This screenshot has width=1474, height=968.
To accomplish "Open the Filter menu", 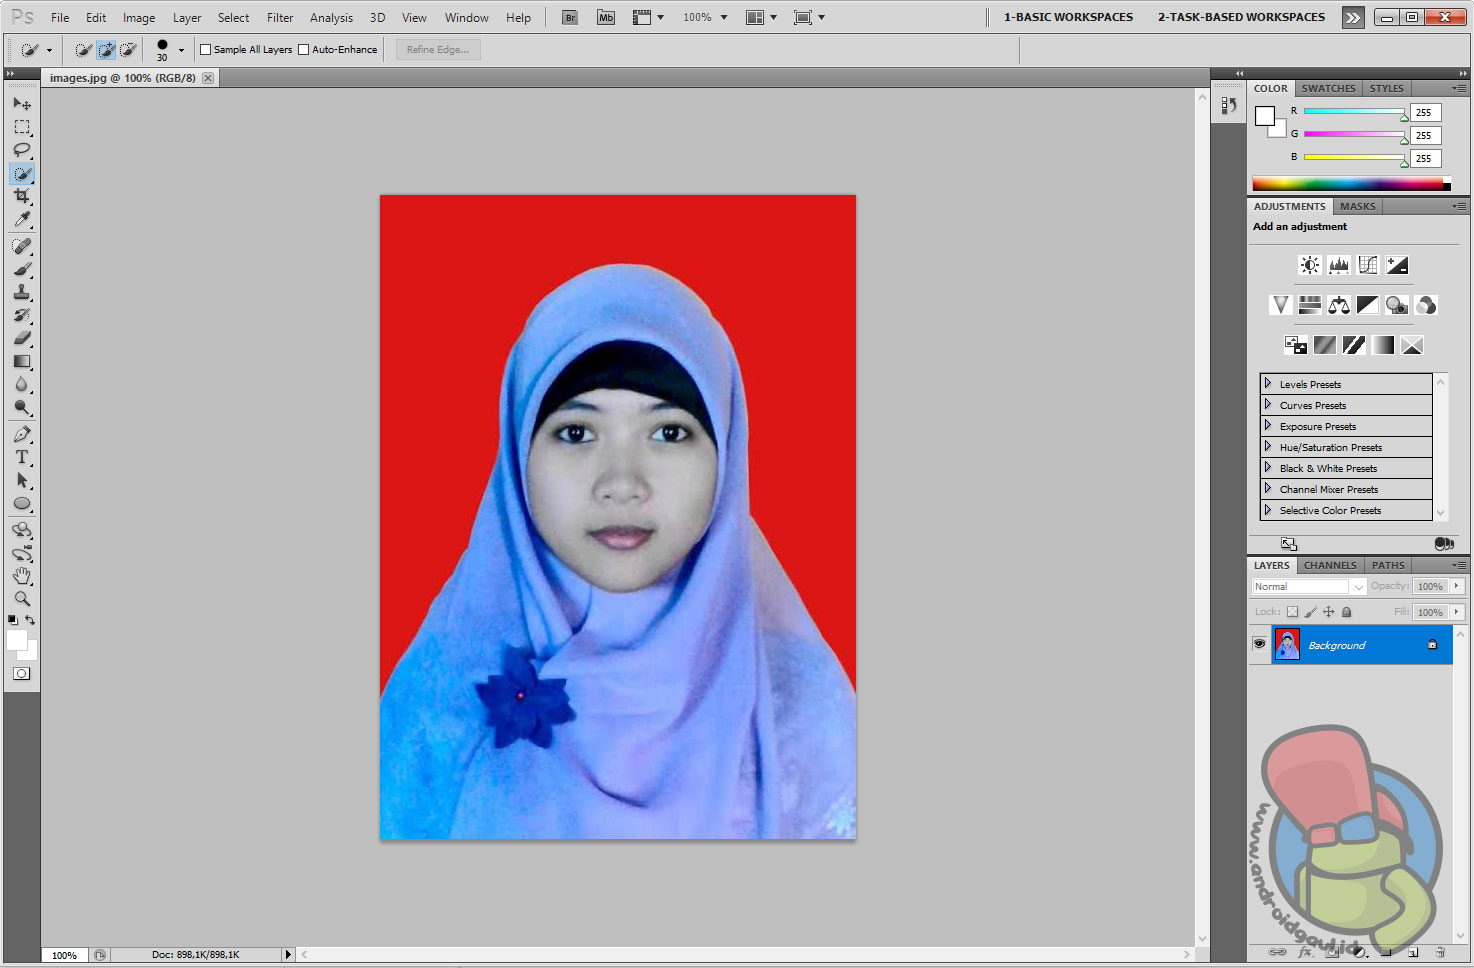I will point(279,17).
